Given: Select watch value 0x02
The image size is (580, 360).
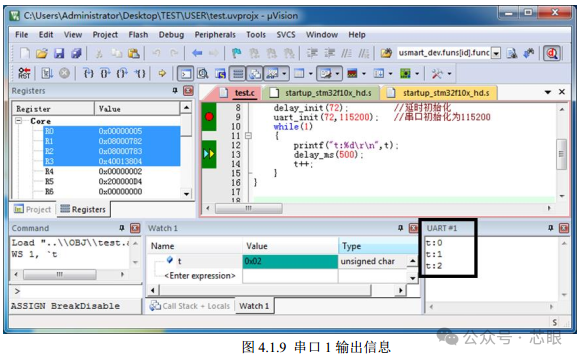Looking at the screenshot, I should [x=290, y=261].
